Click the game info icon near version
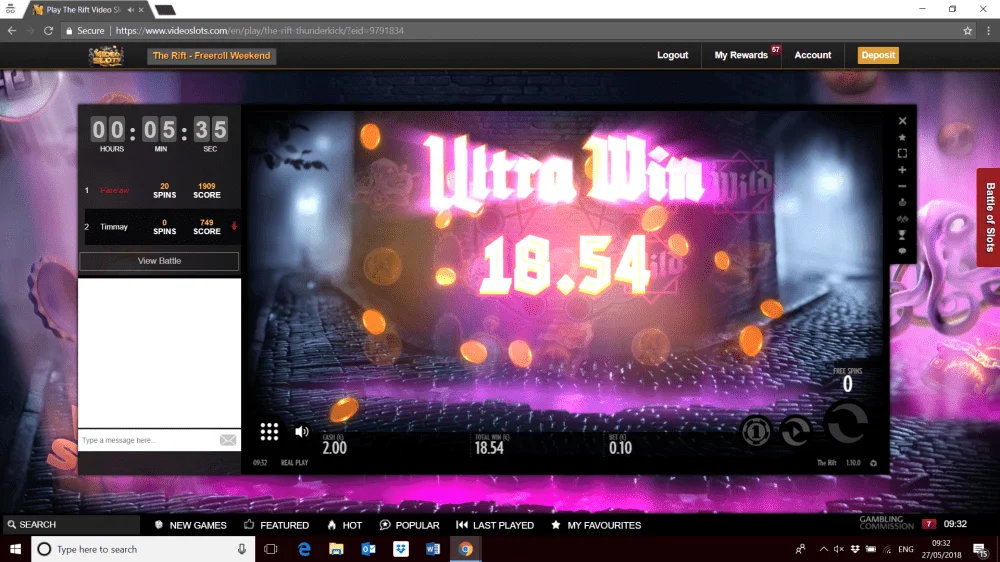 873,463
